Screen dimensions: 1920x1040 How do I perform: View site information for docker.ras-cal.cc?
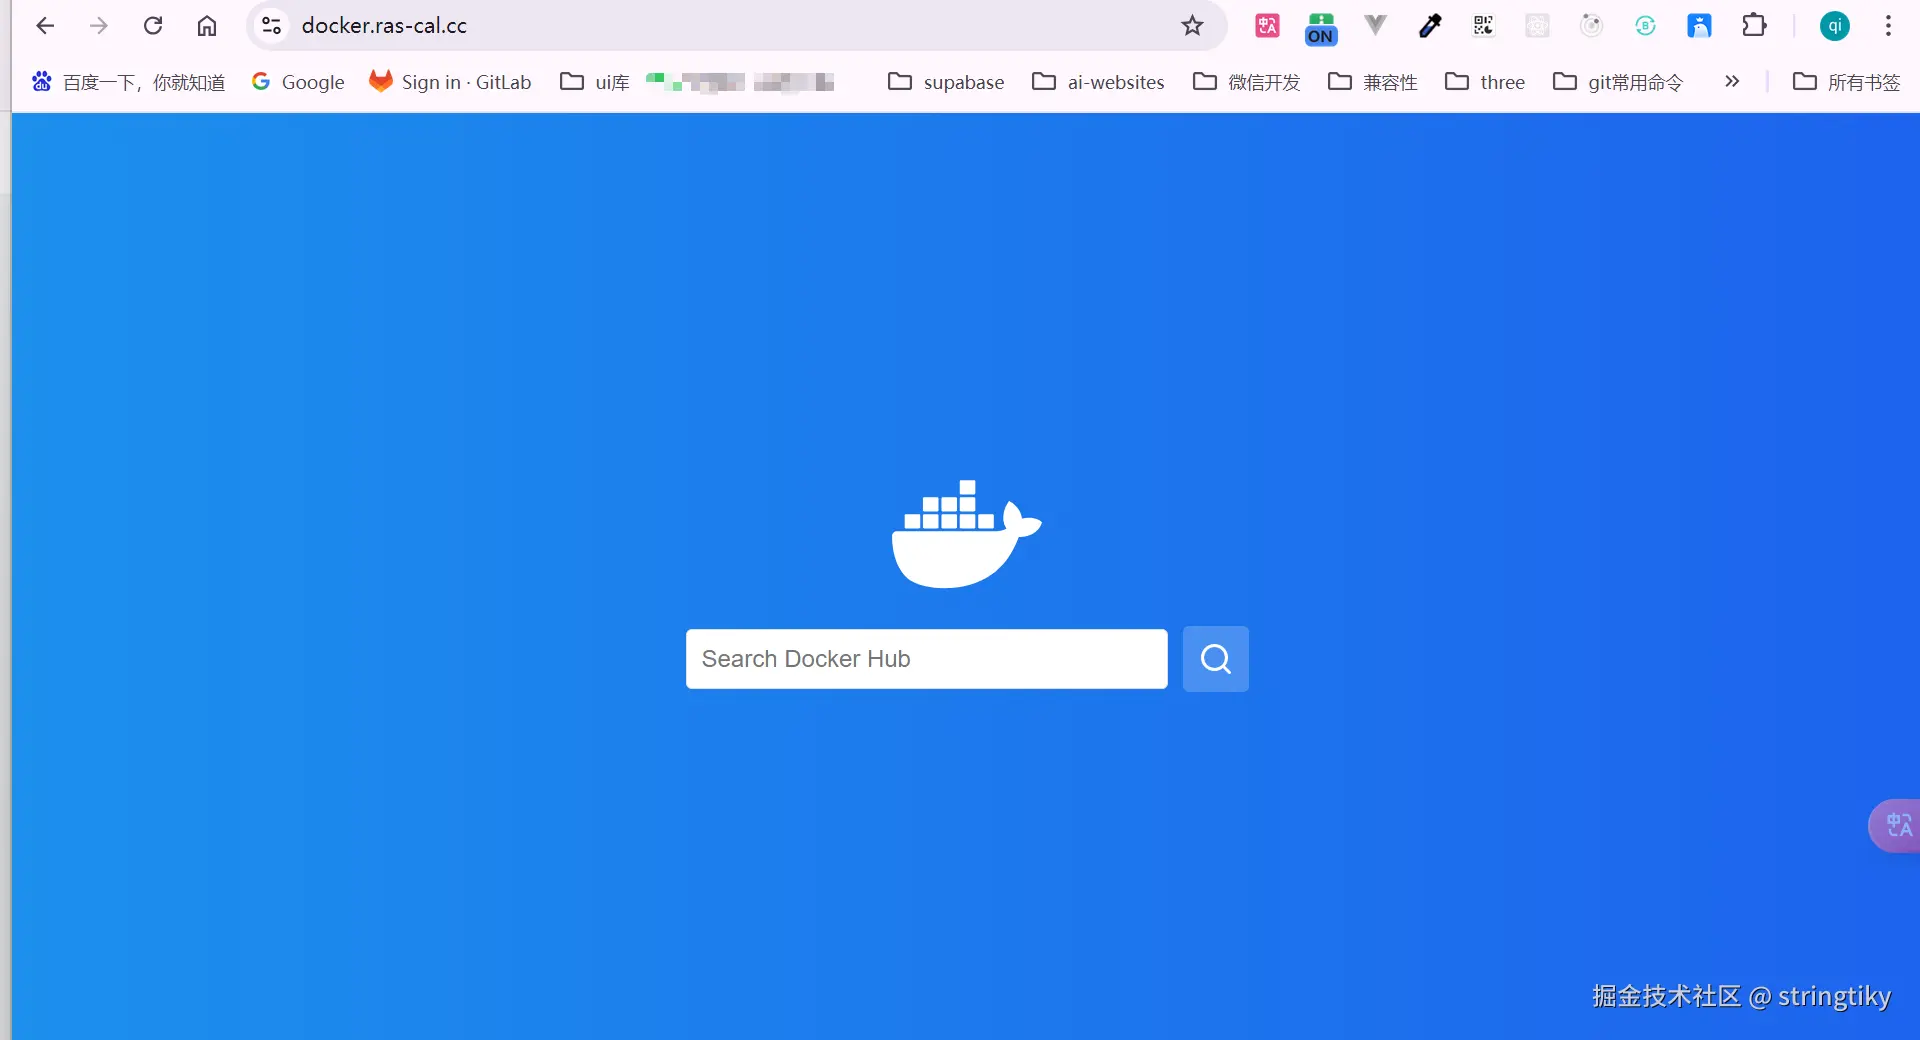[x=271, y=26]
